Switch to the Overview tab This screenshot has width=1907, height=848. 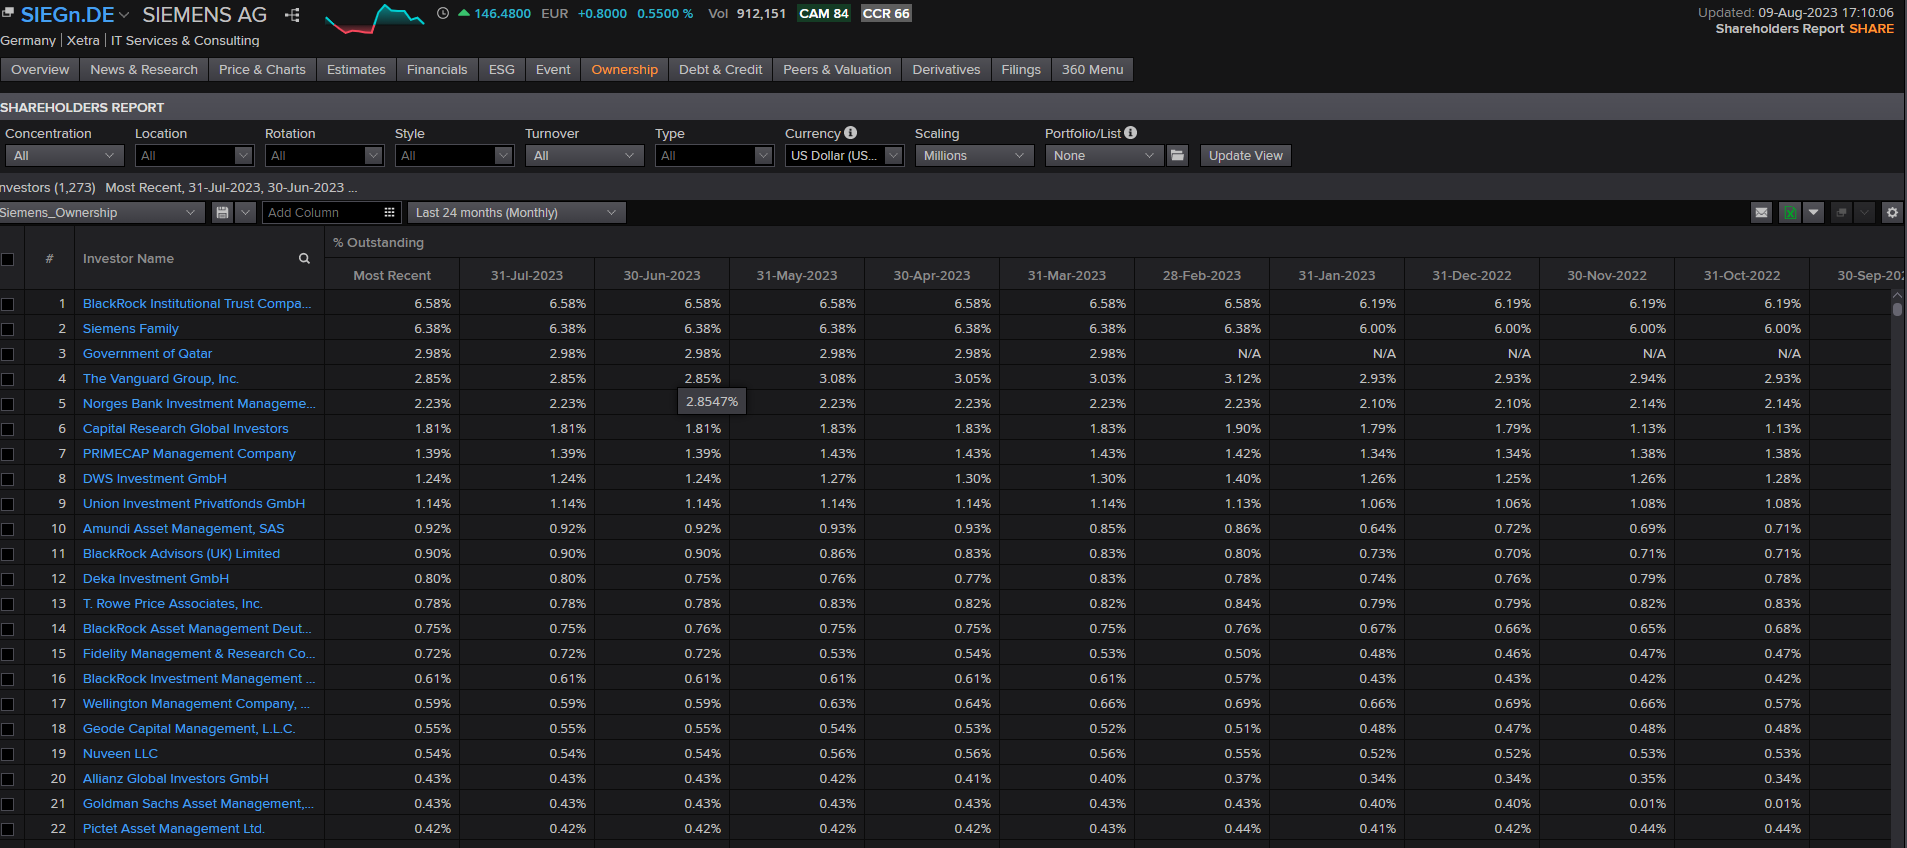point(40,69)
